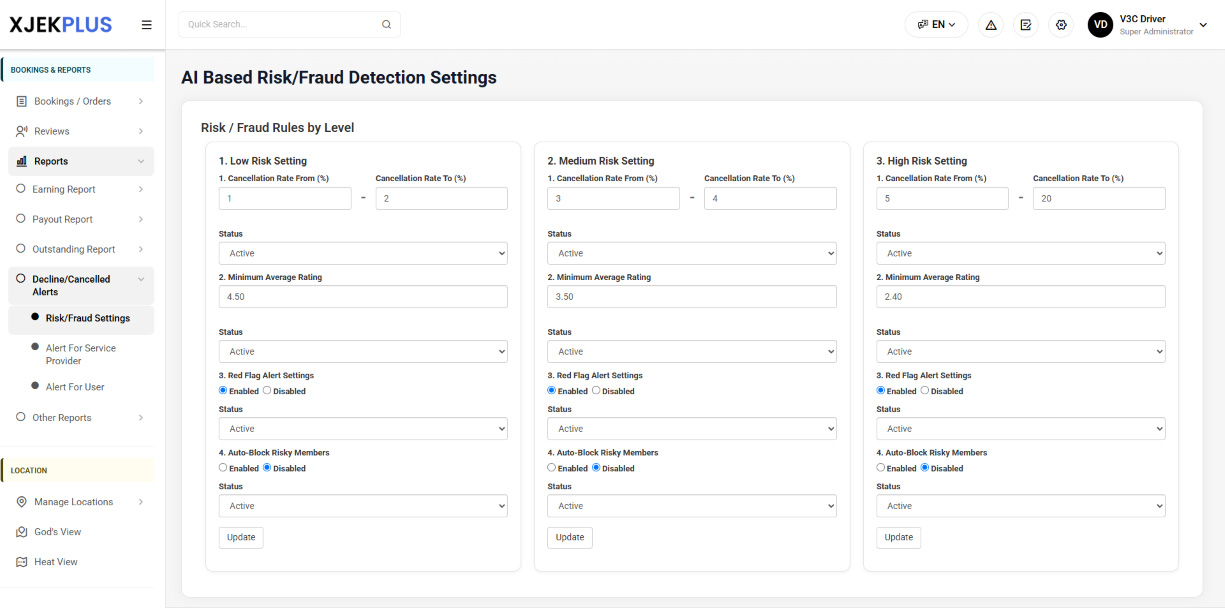Open Low Risk Red Flag Status dropdown
1225x608 pixels.
click(363, 428)
